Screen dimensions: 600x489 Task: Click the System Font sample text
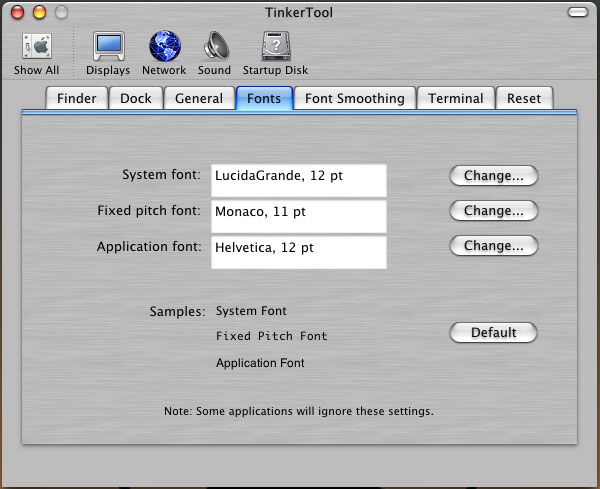(251, 311)
